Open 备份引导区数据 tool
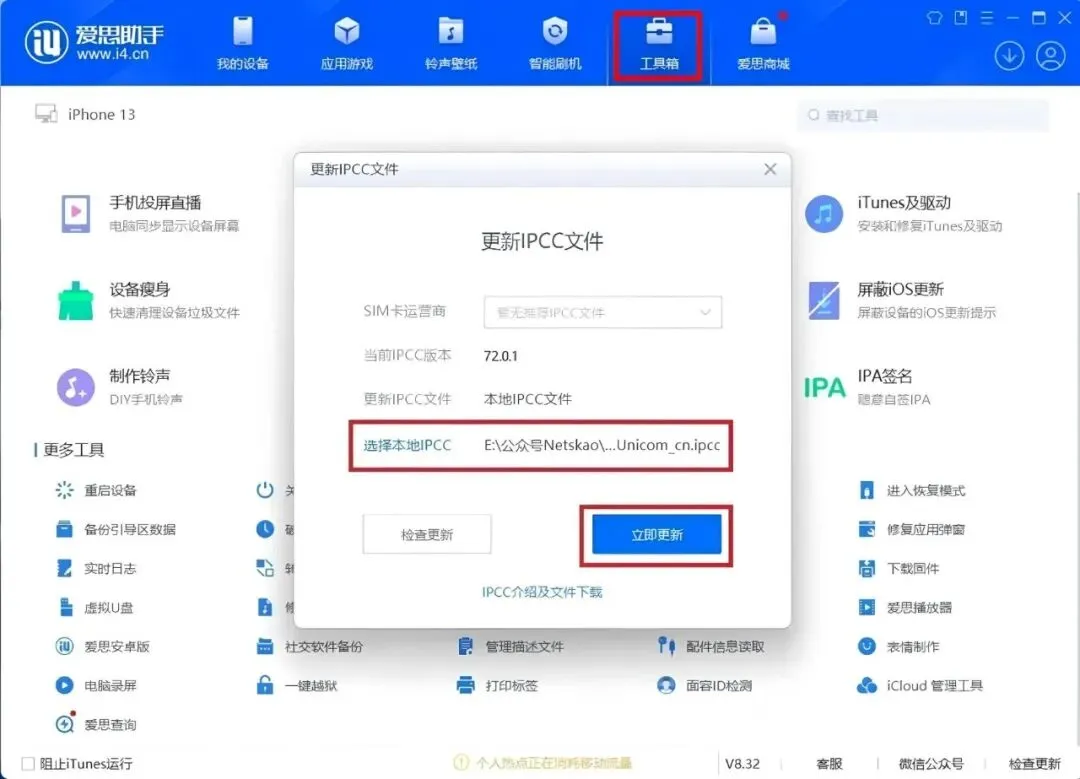This screenshot has height=779, width=1080. coord(115,529)
